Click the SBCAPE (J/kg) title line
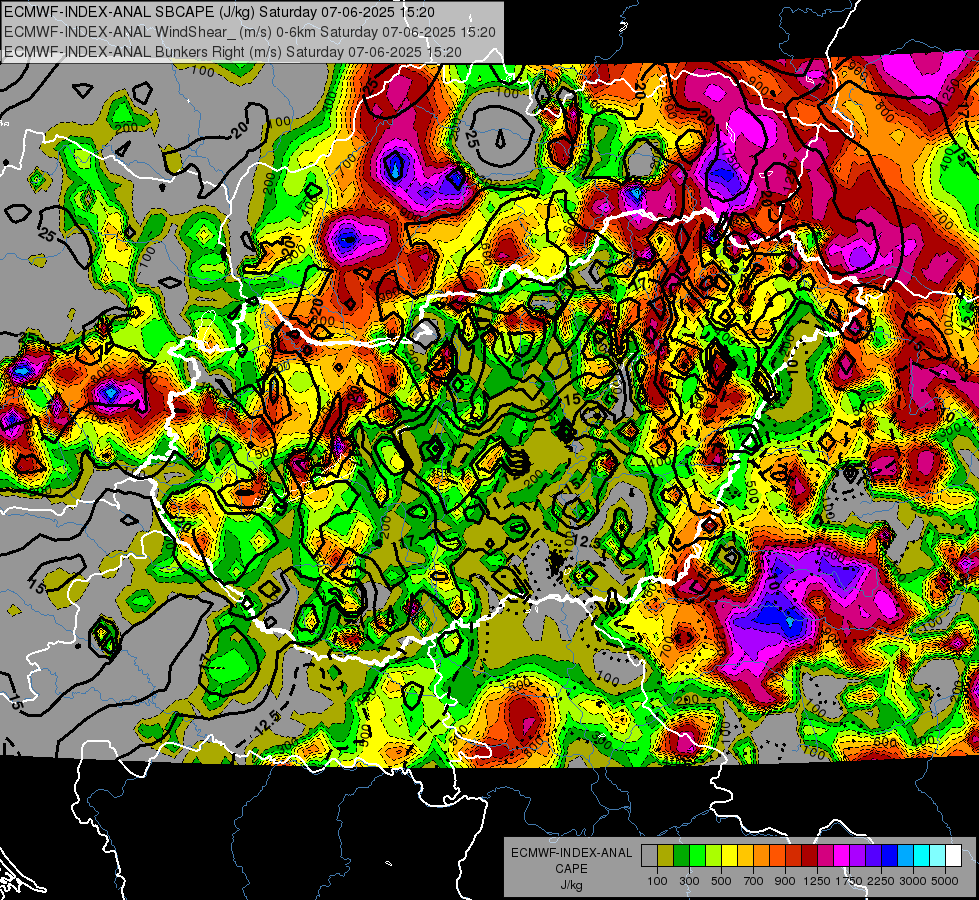This screenshot has width=979, height=900. [x=220, y=12]
